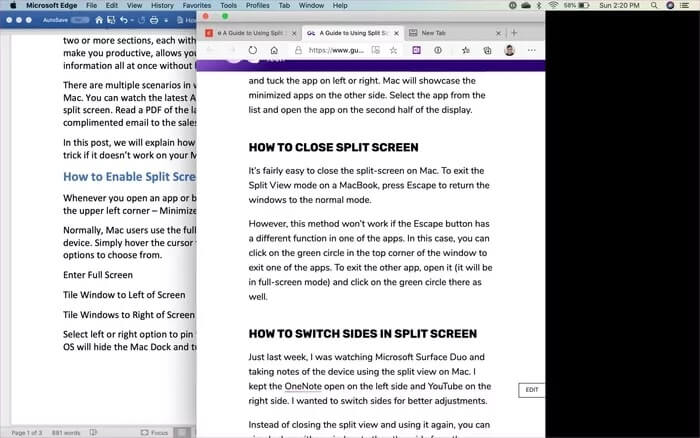Open the Tab menu

click(284, 5)
